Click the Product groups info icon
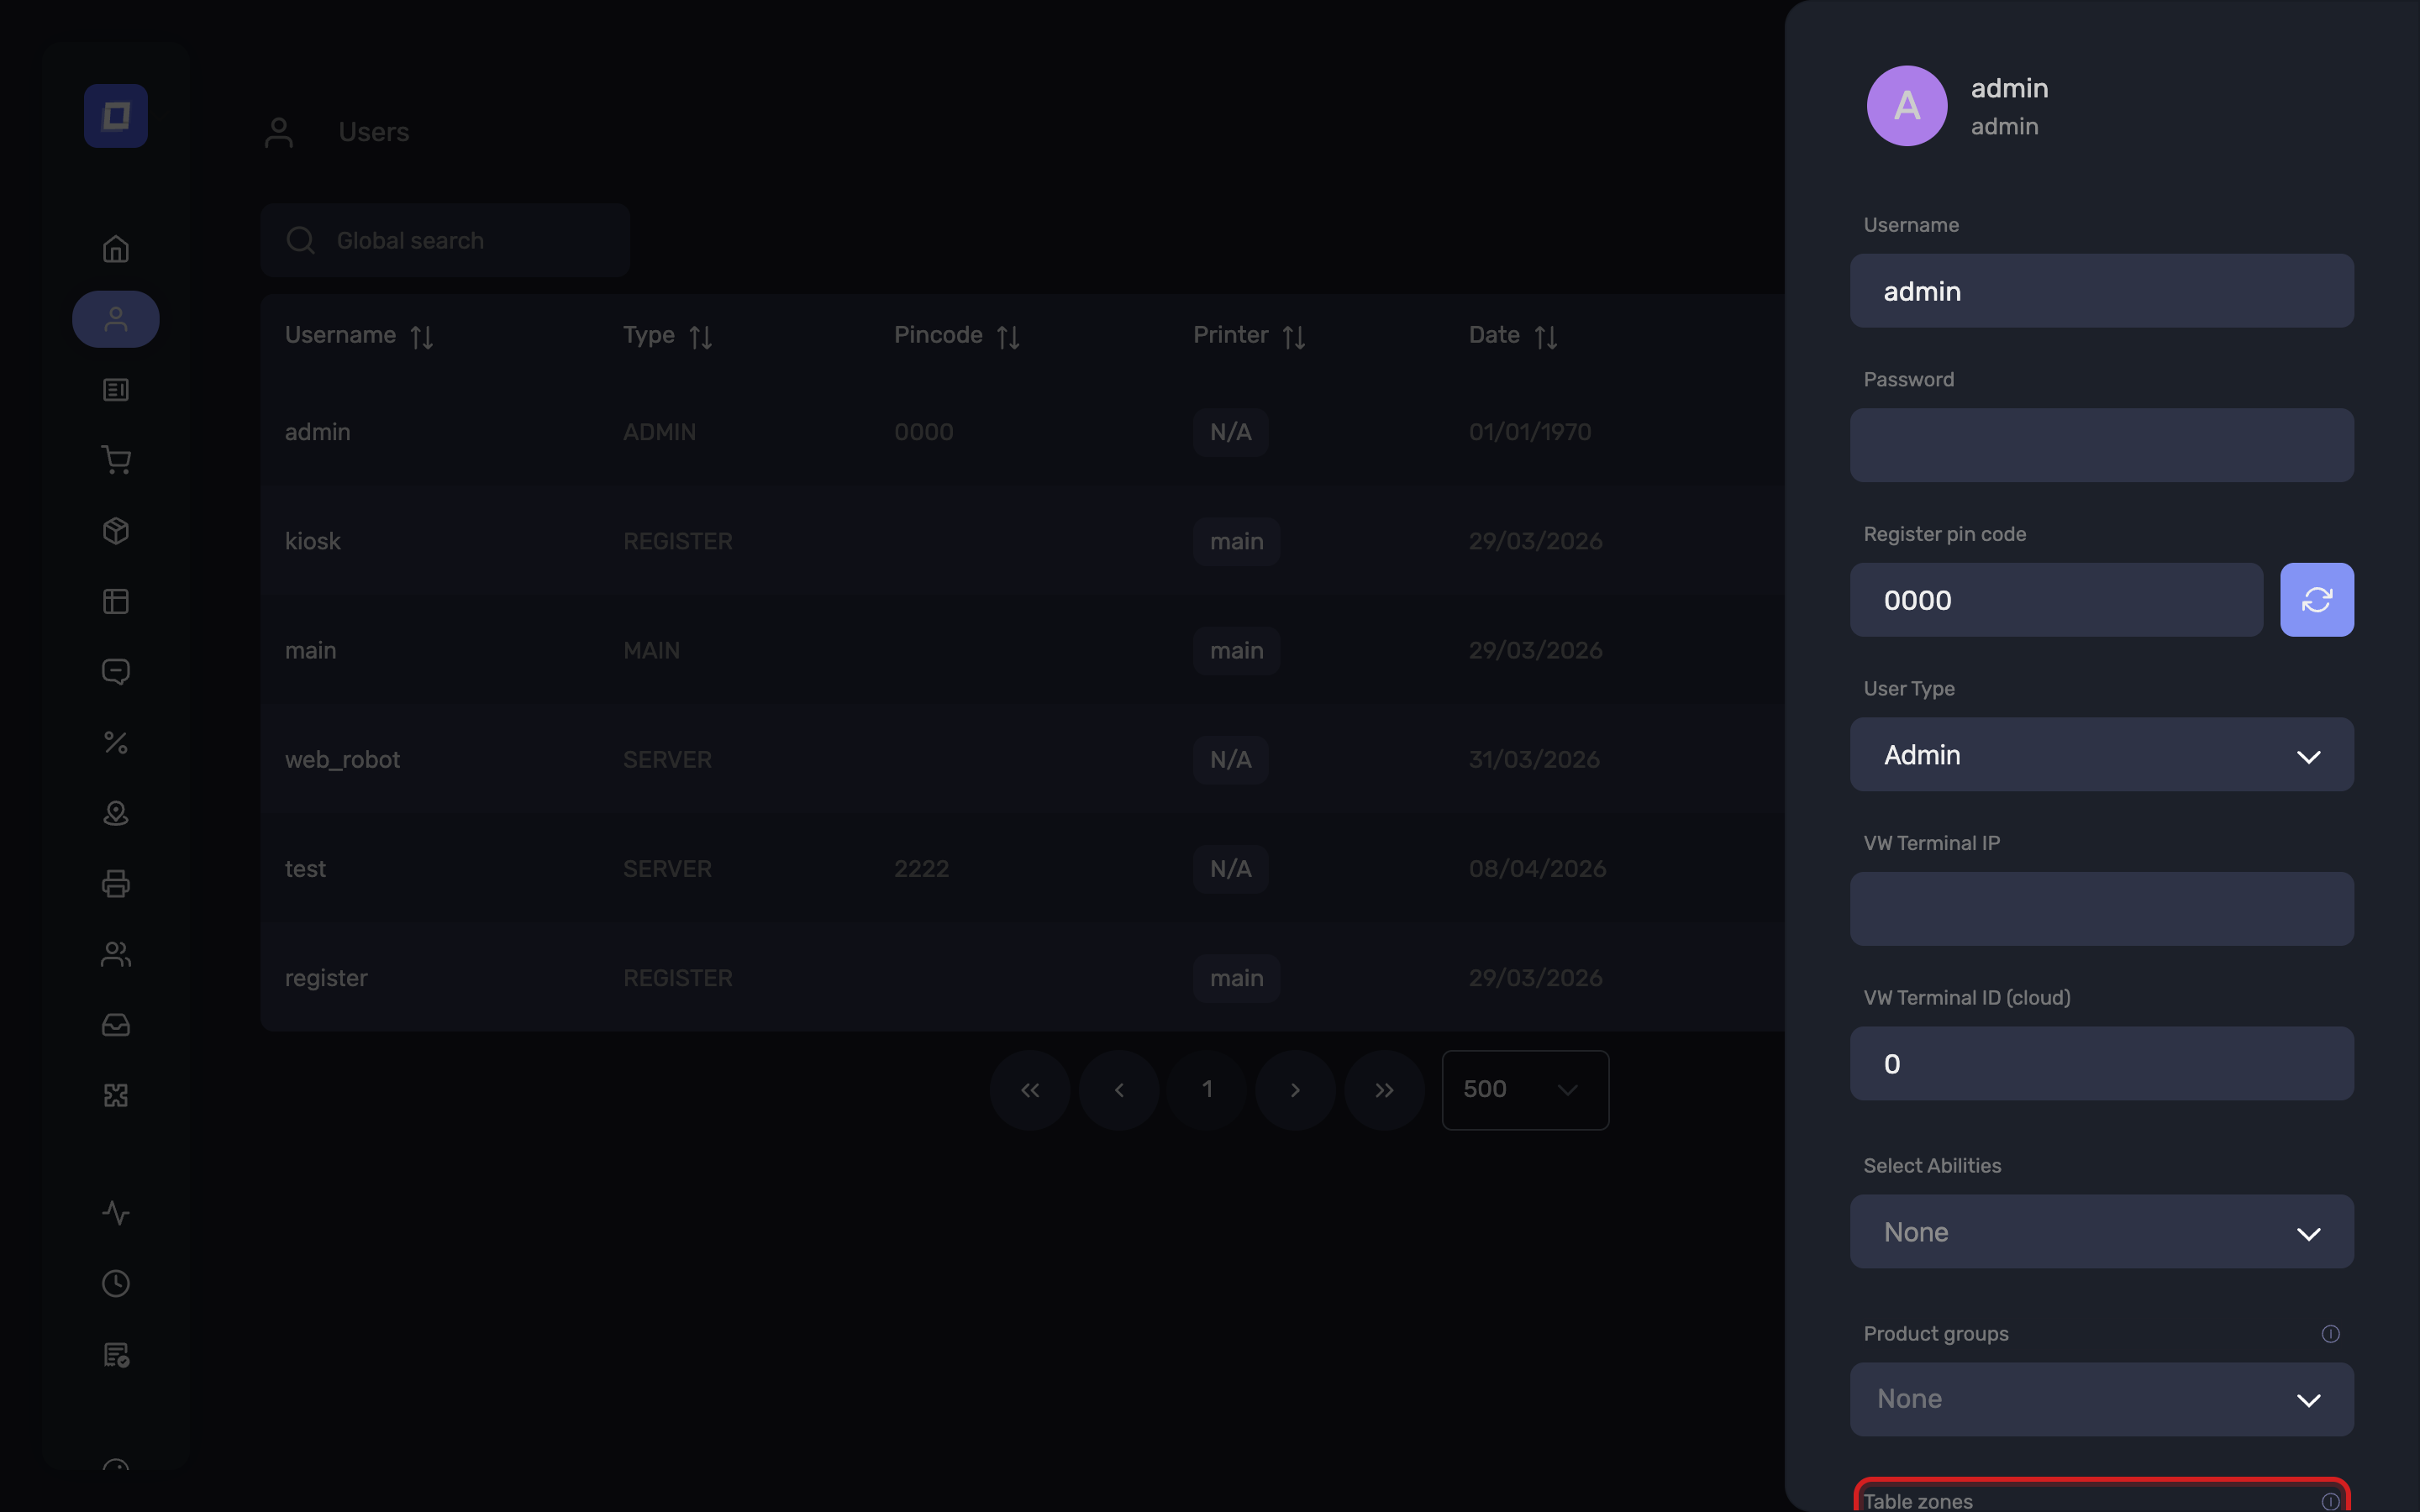Image resolution: width=2420 pixels, height=1512 pixels. point(2330,1334)
